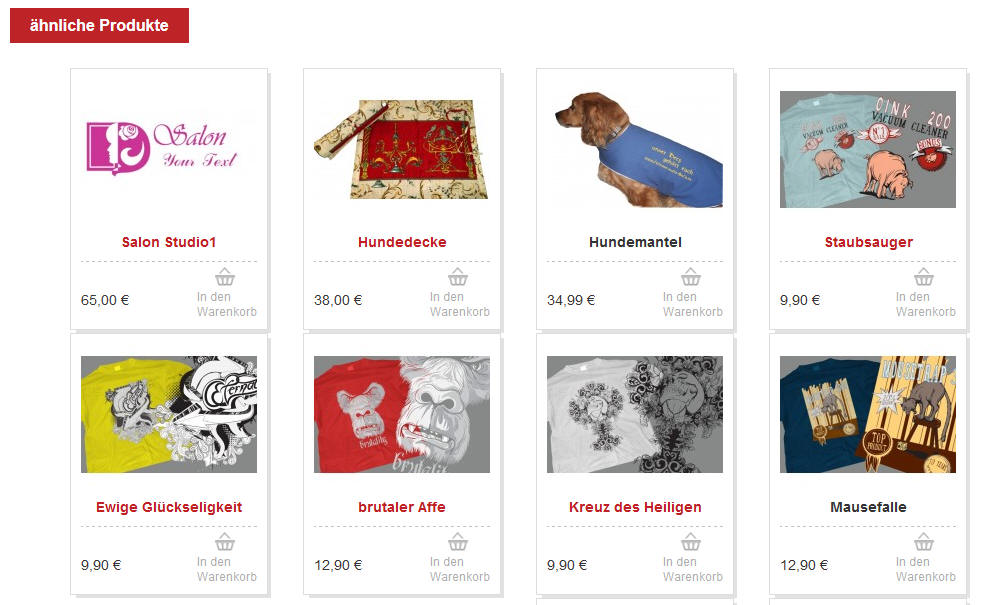Open the Staubsauger product title link
The width and height of the screenshot is (992, 605).
pyautogui.click(x=868, y=242)
